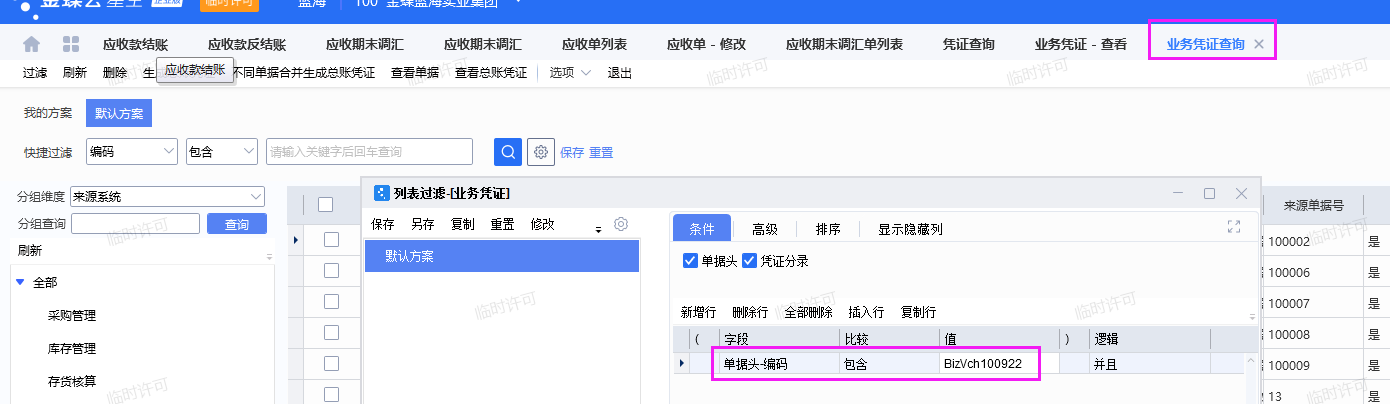Switch to the 凭证查询 tab
This screenshot has height=404, width=1390.
(x=968, y=44)
